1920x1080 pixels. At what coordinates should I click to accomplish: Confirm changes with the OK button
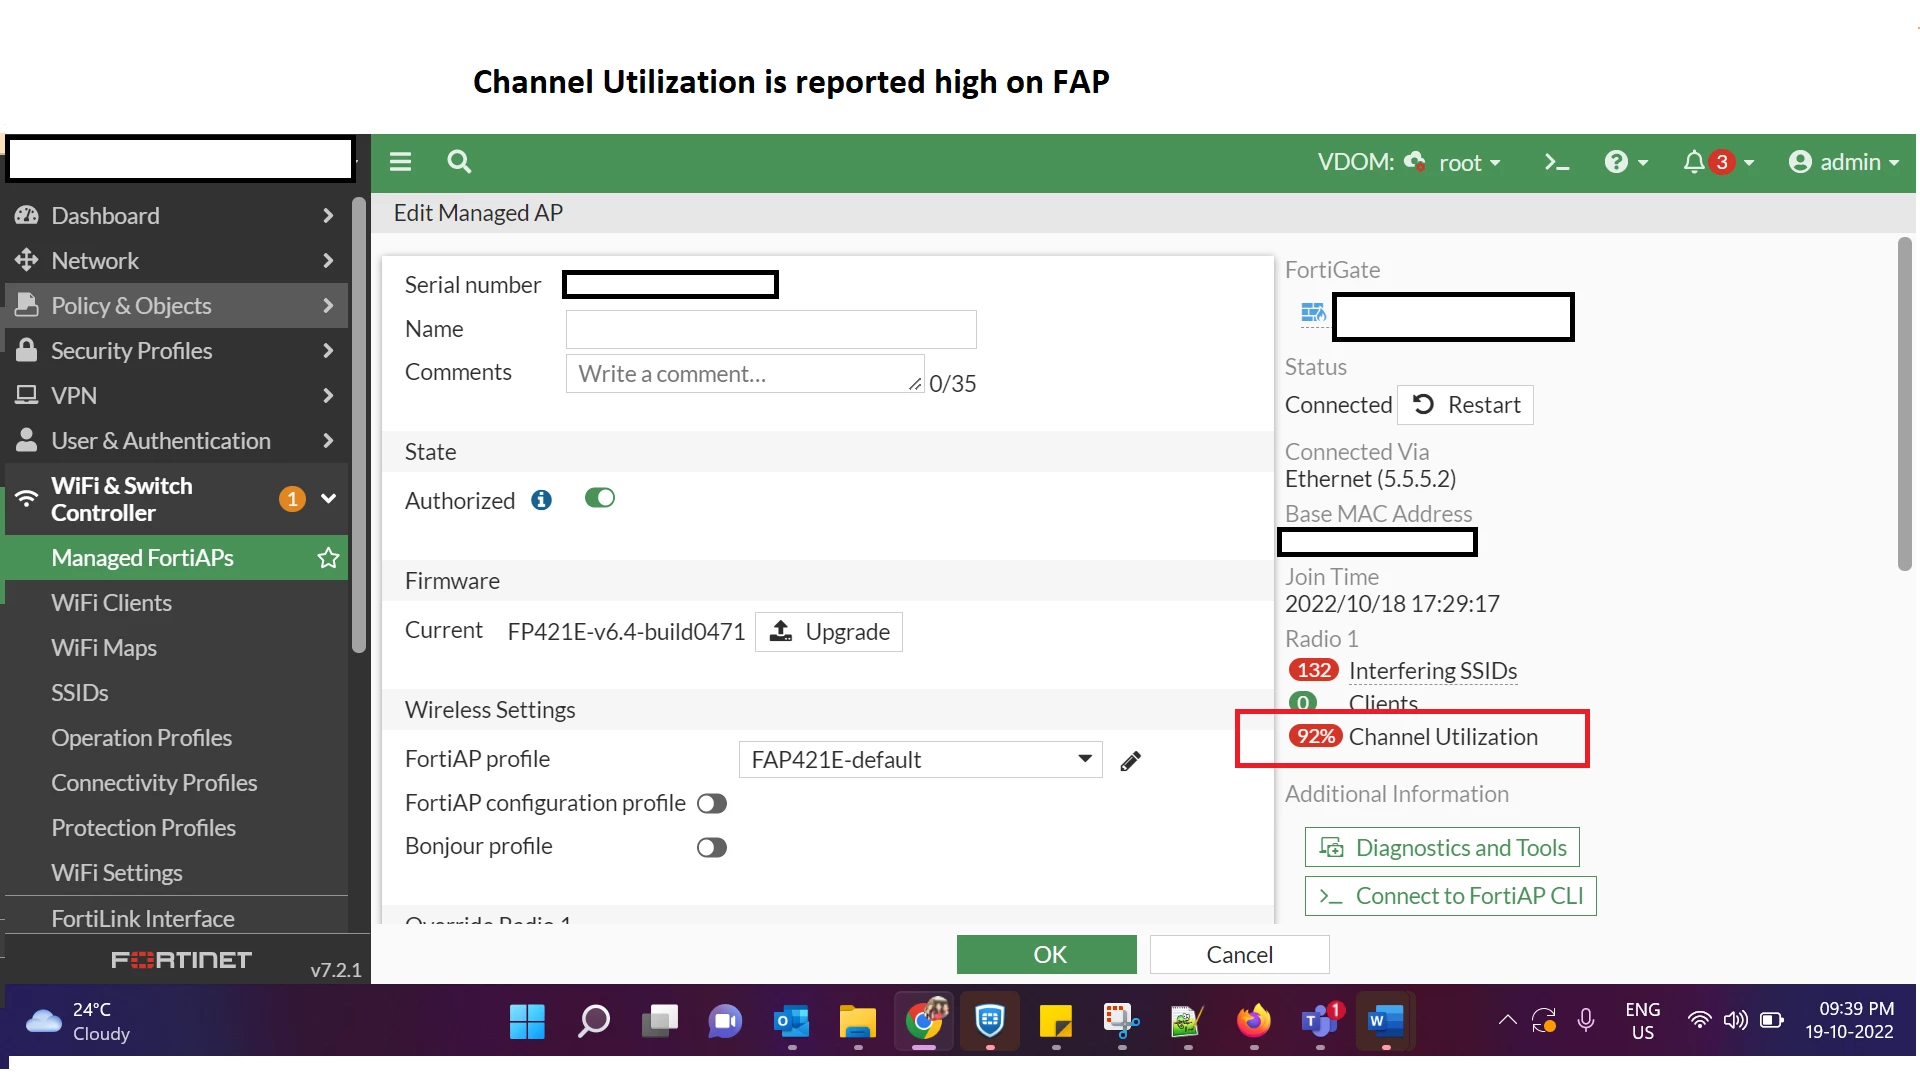[1047, 955]
